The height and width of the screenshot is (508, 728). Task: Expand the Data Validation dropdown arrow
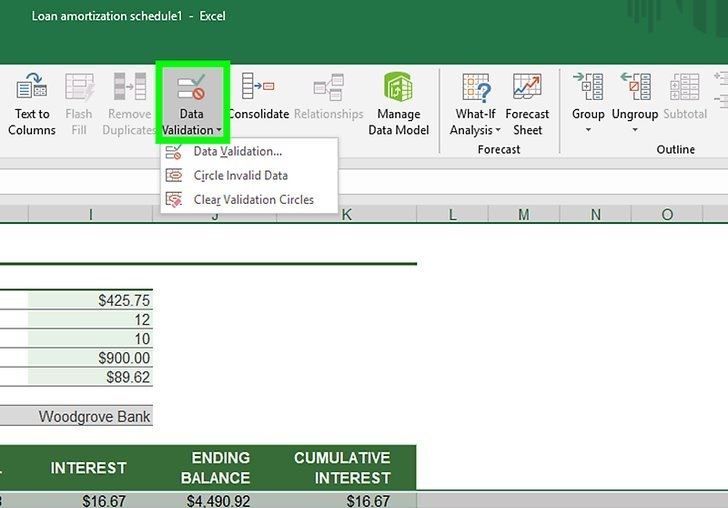pos(218,131)
